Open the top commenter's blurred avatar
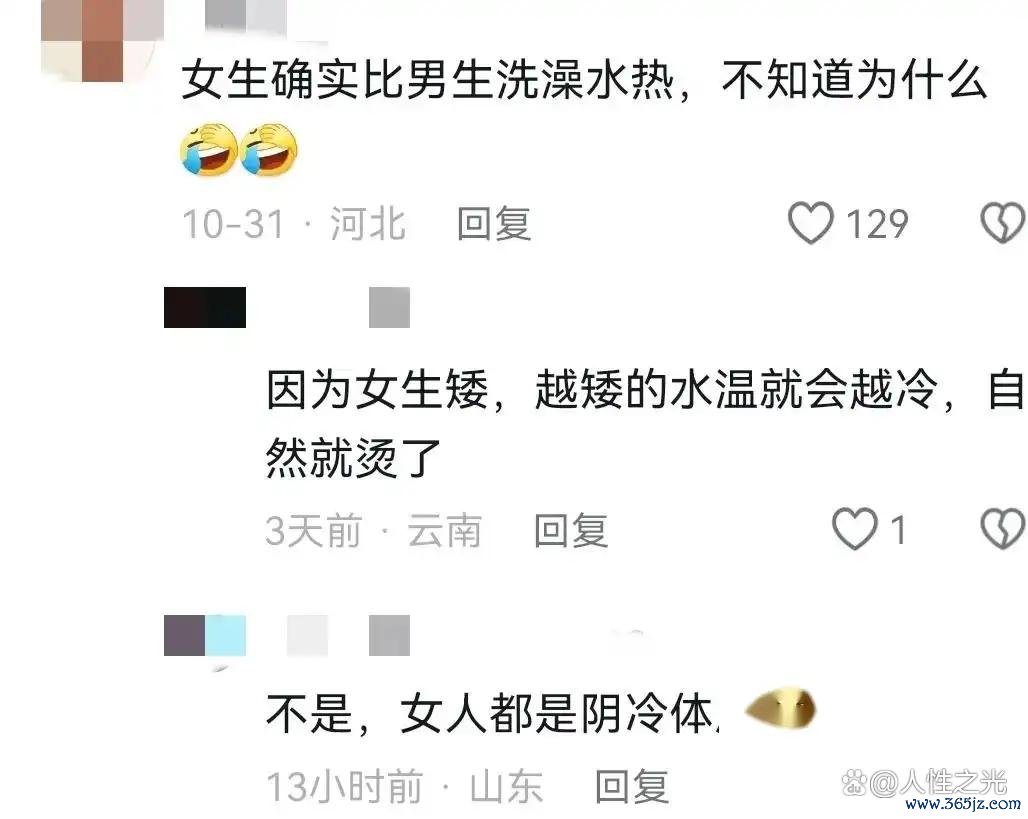Image resolution: width=1028 pixels, height=819 pixels. pos(98,41)
